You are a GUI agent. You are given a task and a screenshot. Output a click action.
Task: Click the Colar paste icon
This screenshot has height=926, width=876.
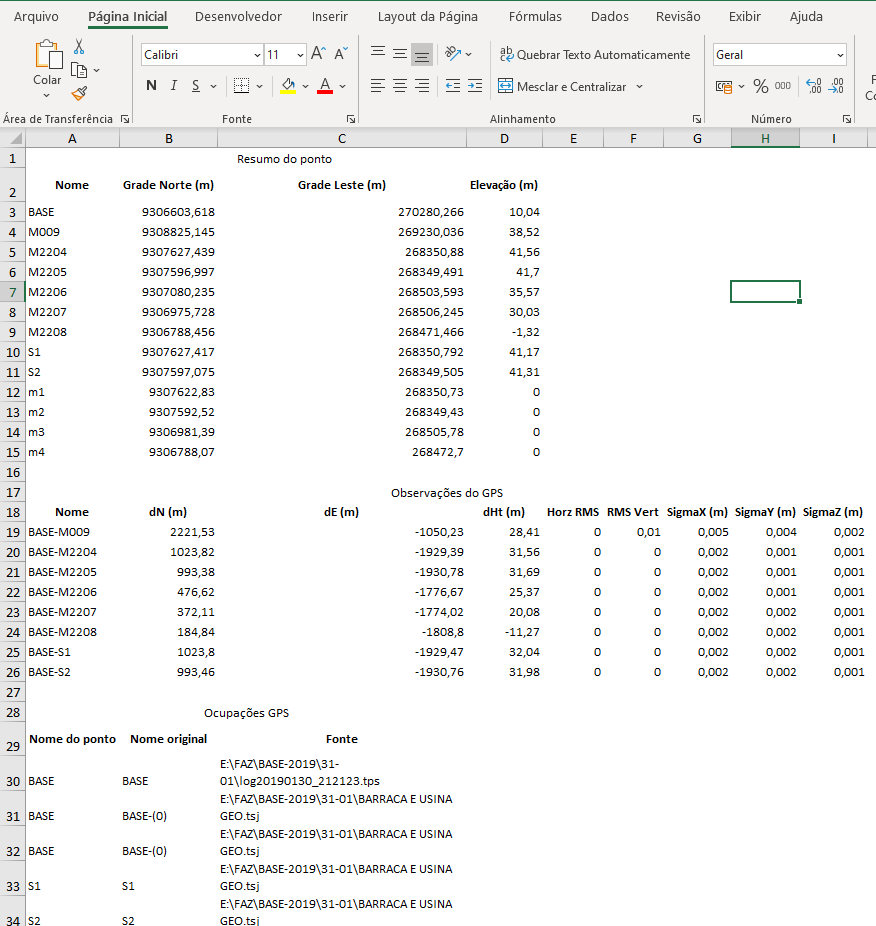(x=47, y=59)
